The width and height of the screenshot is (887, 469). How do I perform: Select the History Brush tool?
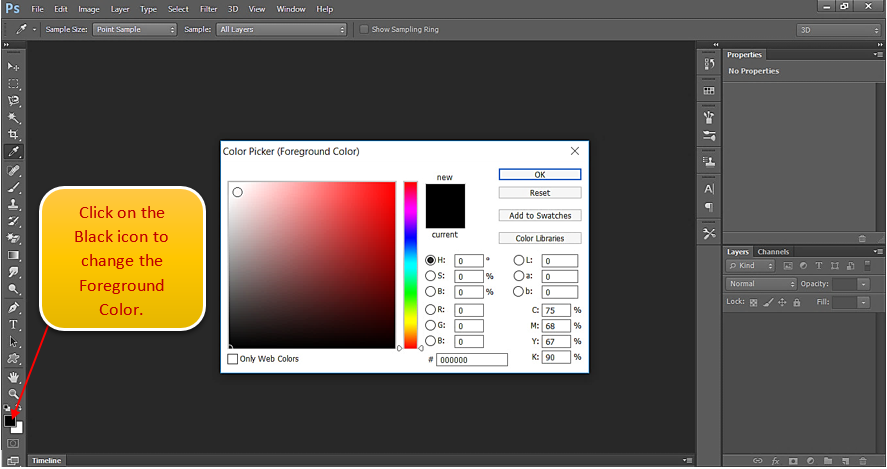coord(13,221)
